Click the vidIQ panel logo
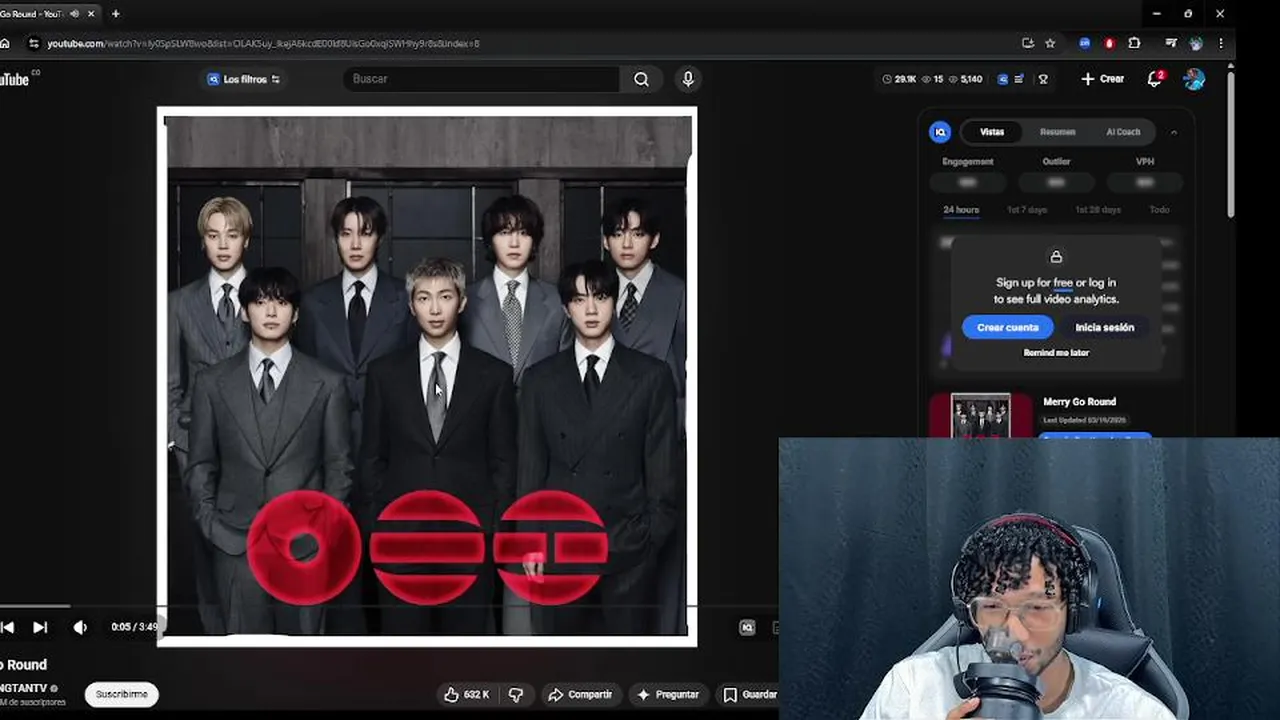 [x=940, y=132]
